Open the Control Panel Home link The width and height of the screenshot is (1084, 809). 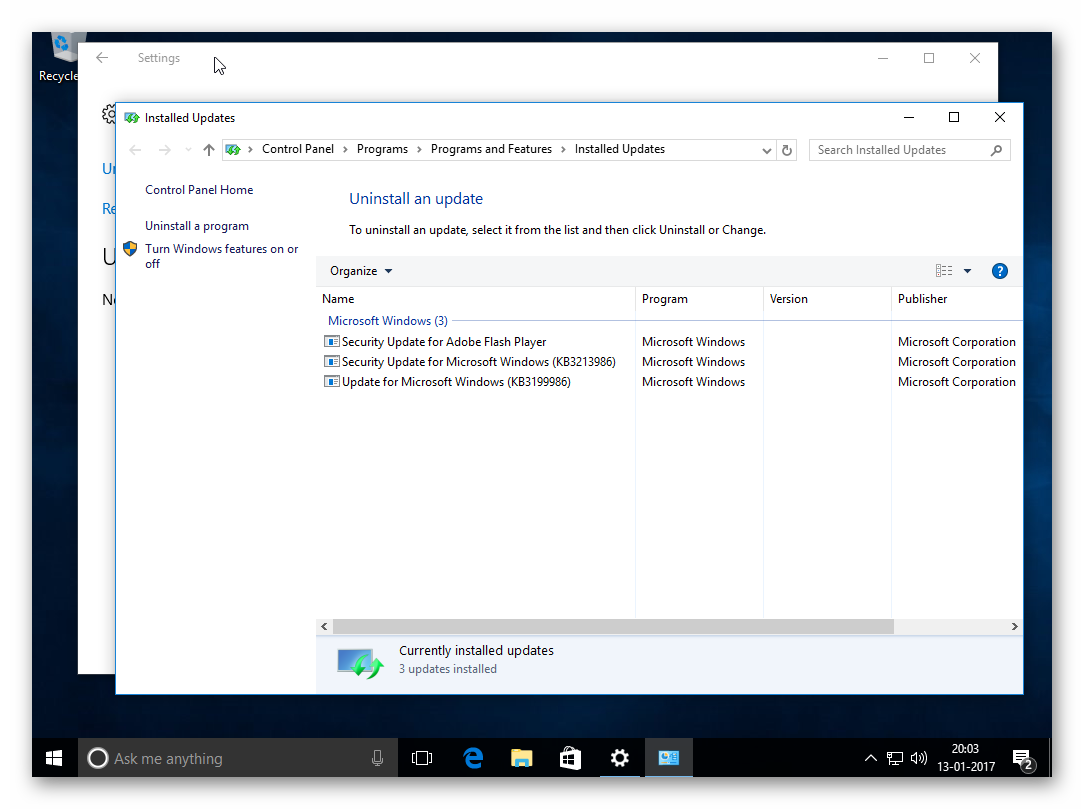199,190
